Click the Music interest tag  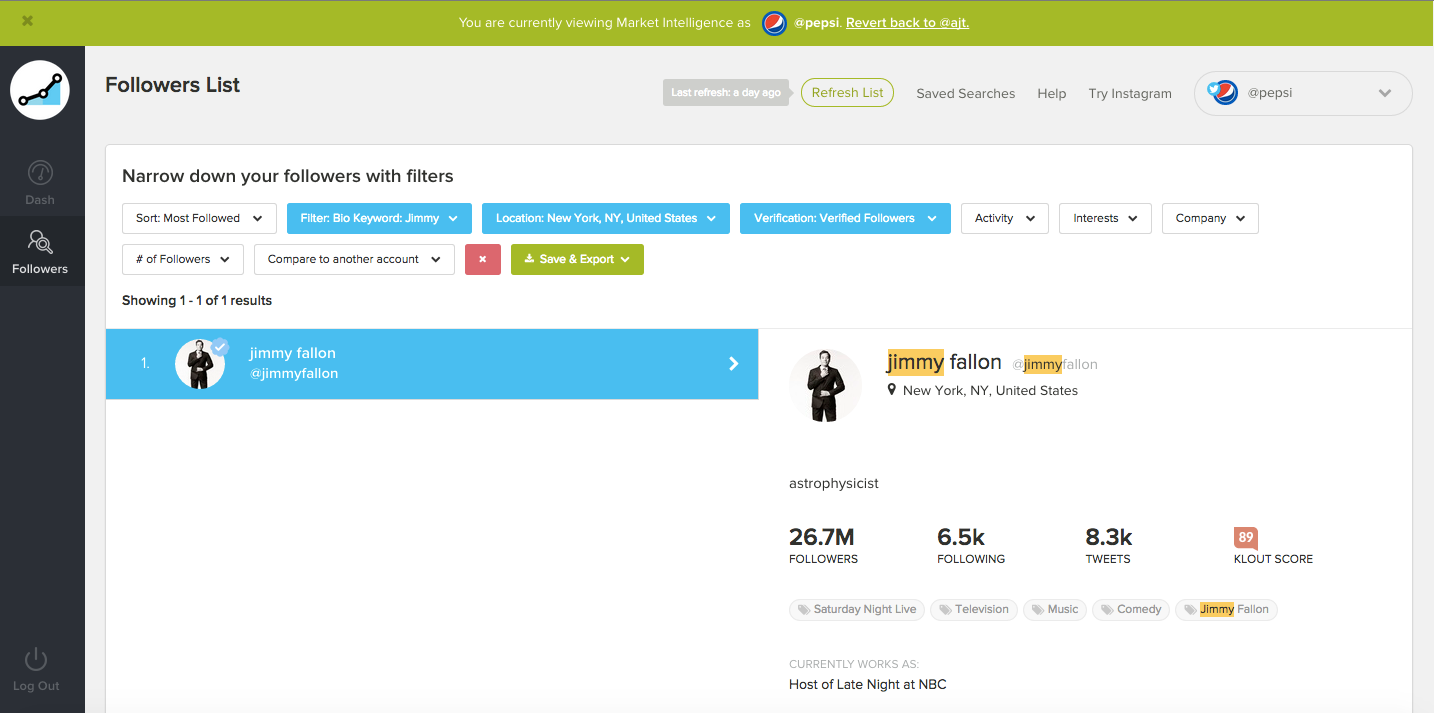(1055, 609)
